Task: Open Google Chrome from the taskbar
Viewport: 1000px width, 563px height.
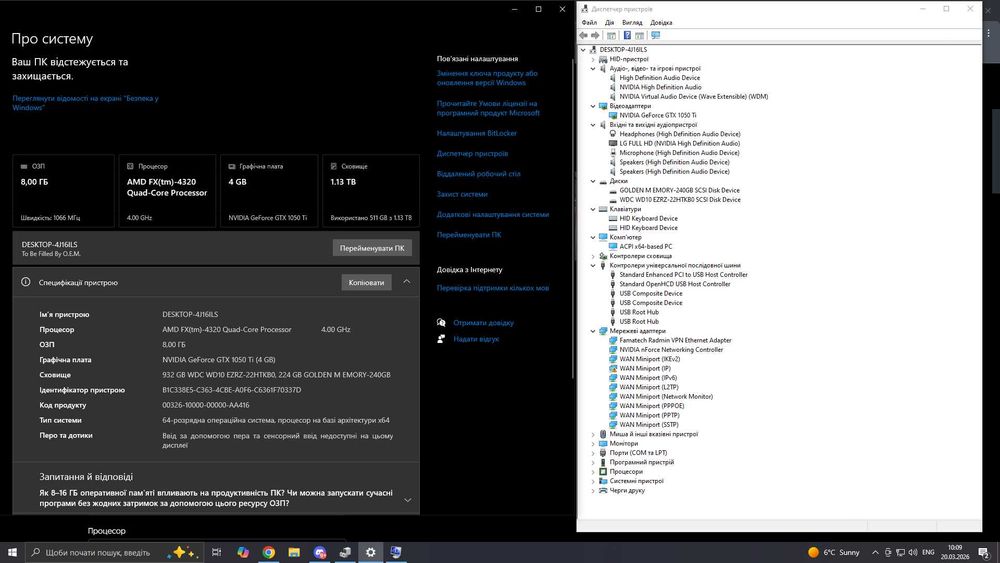Action: coord(268,552)
